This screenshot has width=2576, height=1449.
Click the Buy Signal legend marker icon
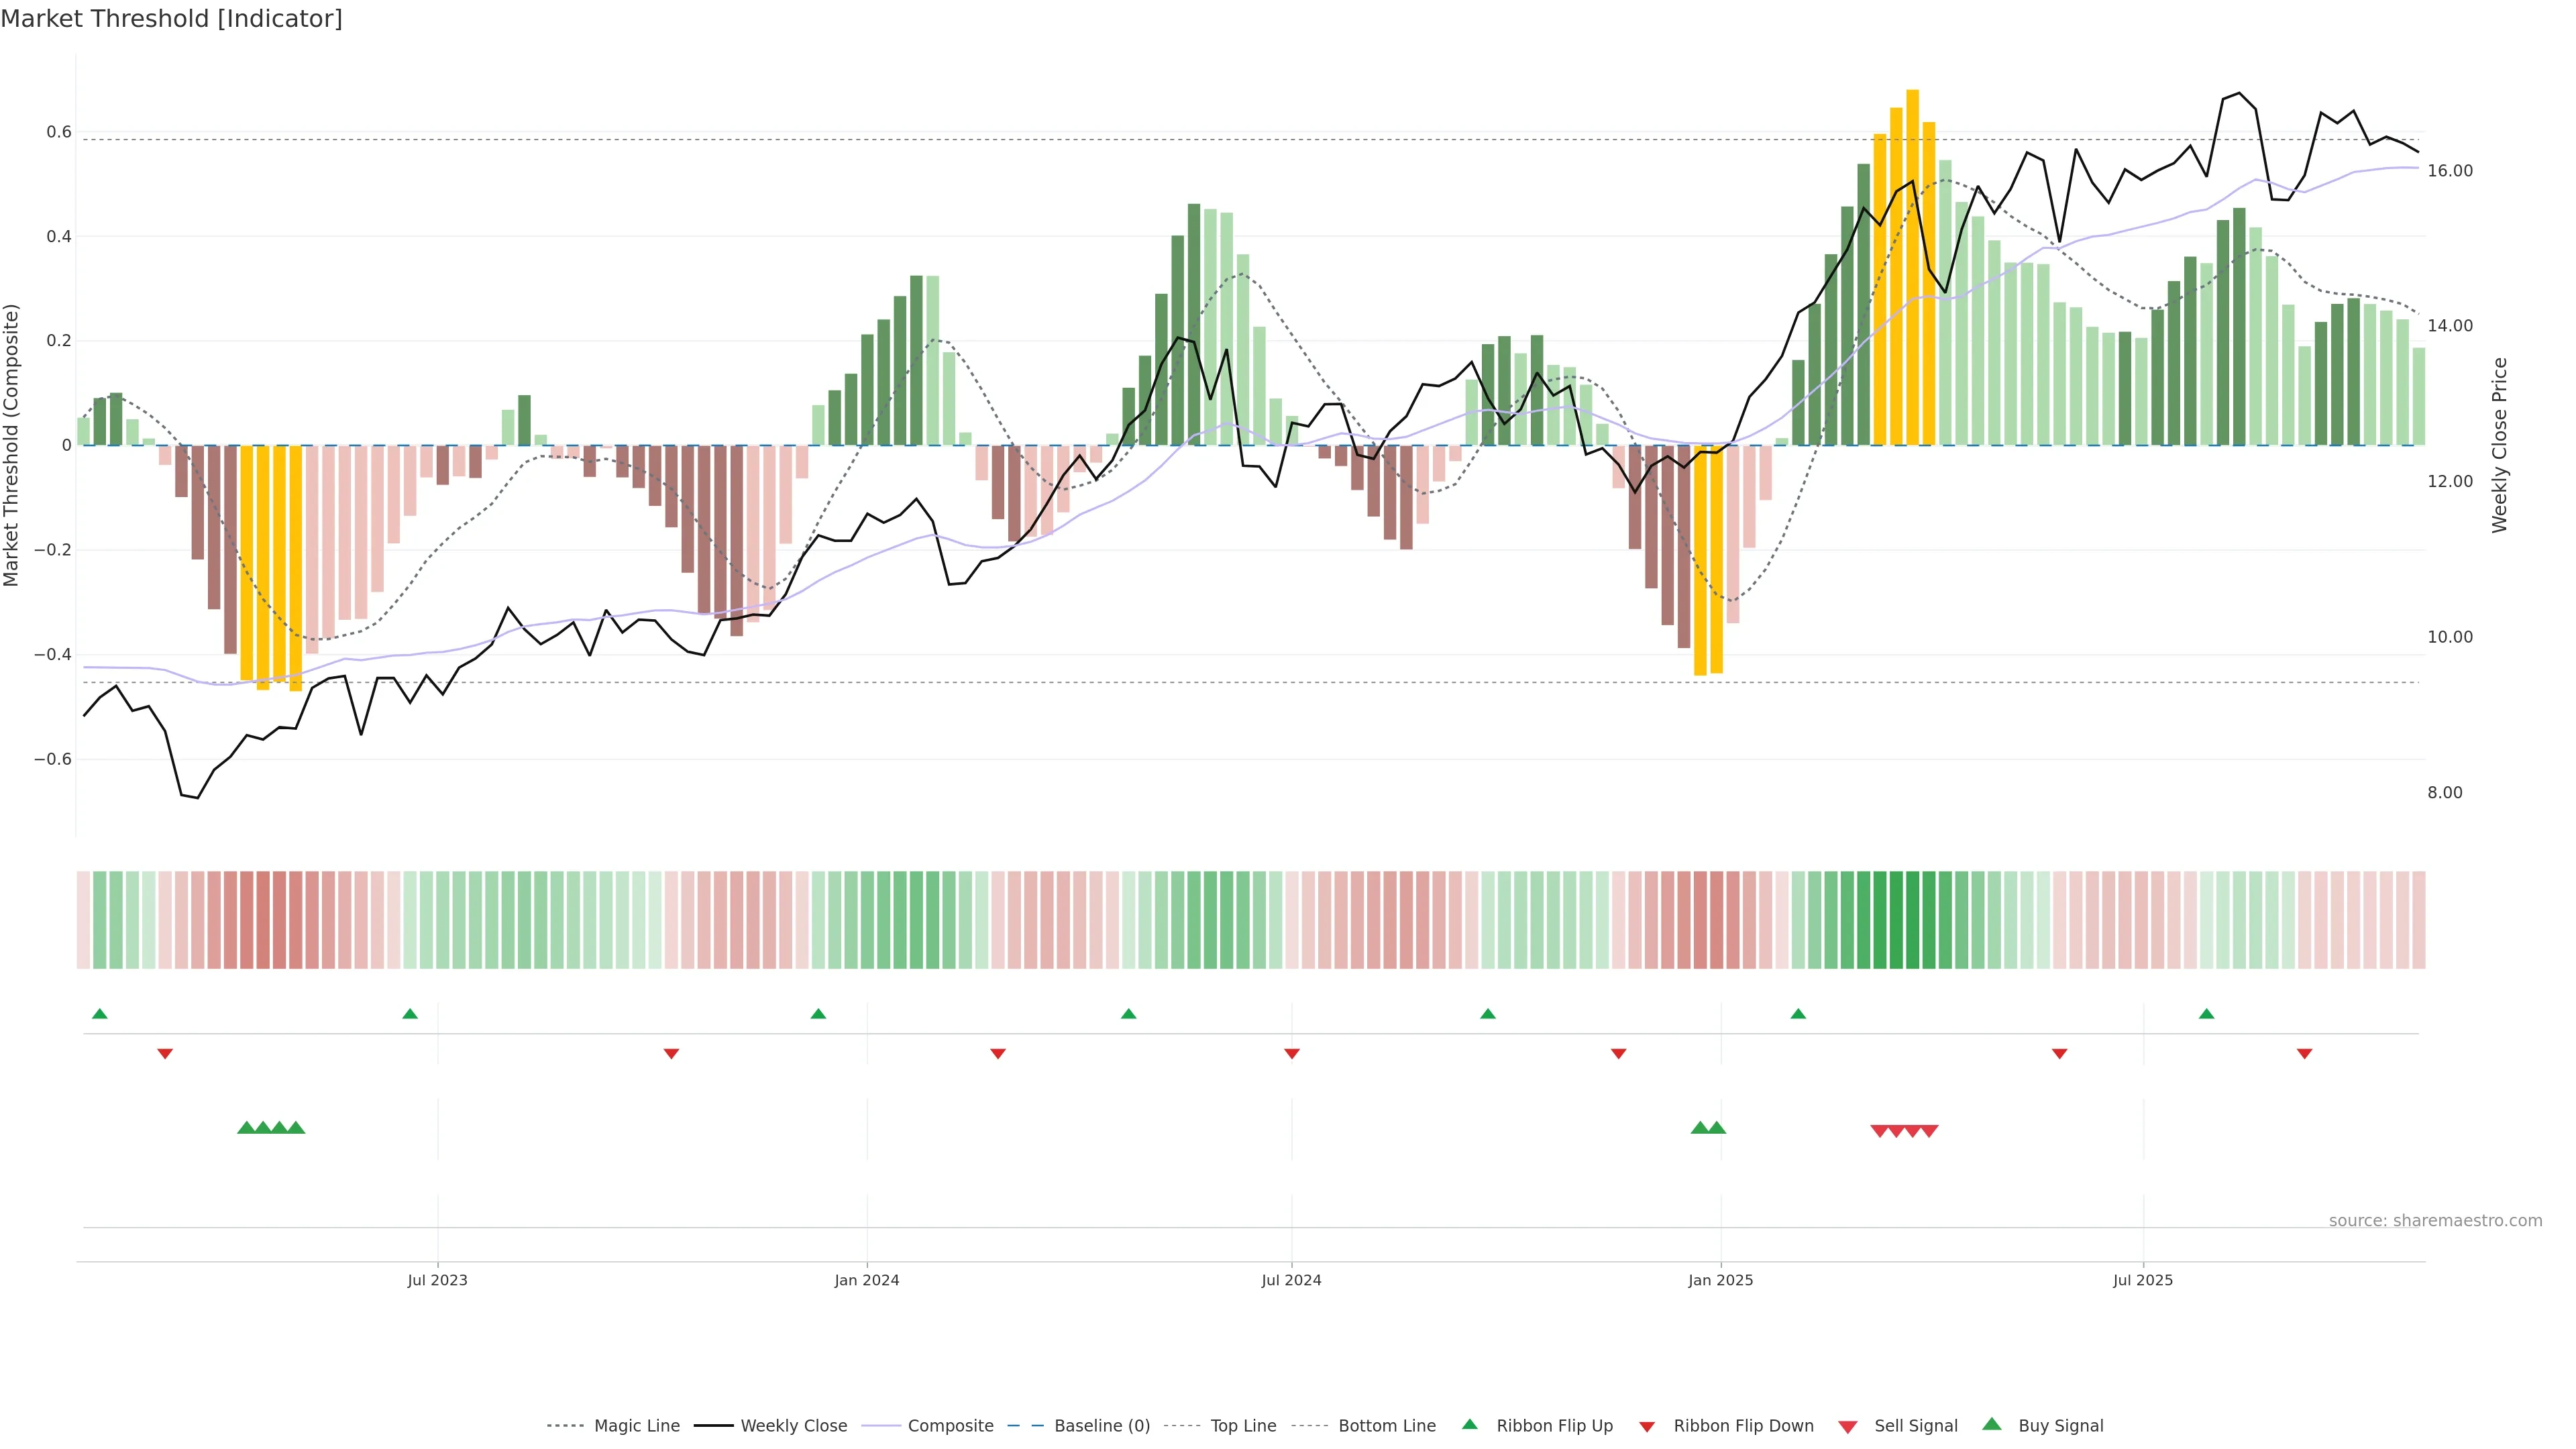(1991, 1424)
